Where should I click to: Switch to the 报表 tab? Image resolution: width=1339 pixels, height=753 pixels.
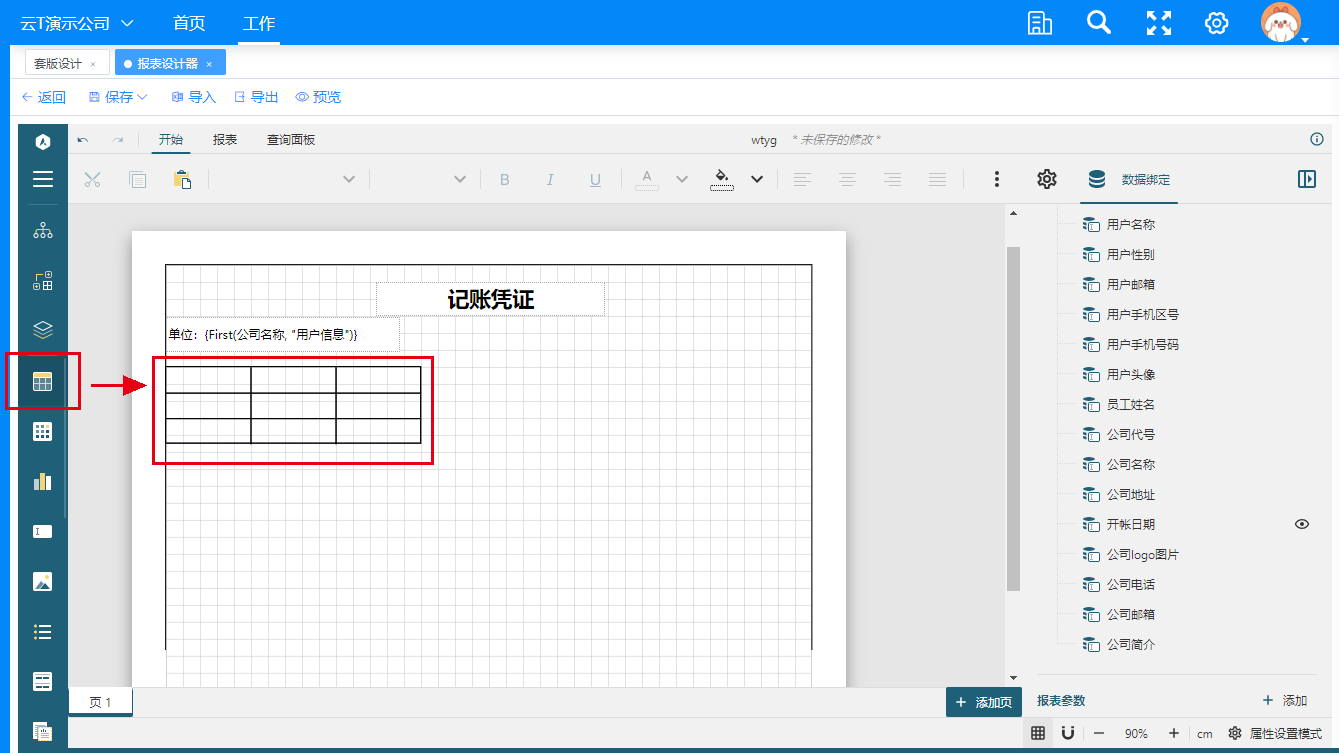point(225,140)
